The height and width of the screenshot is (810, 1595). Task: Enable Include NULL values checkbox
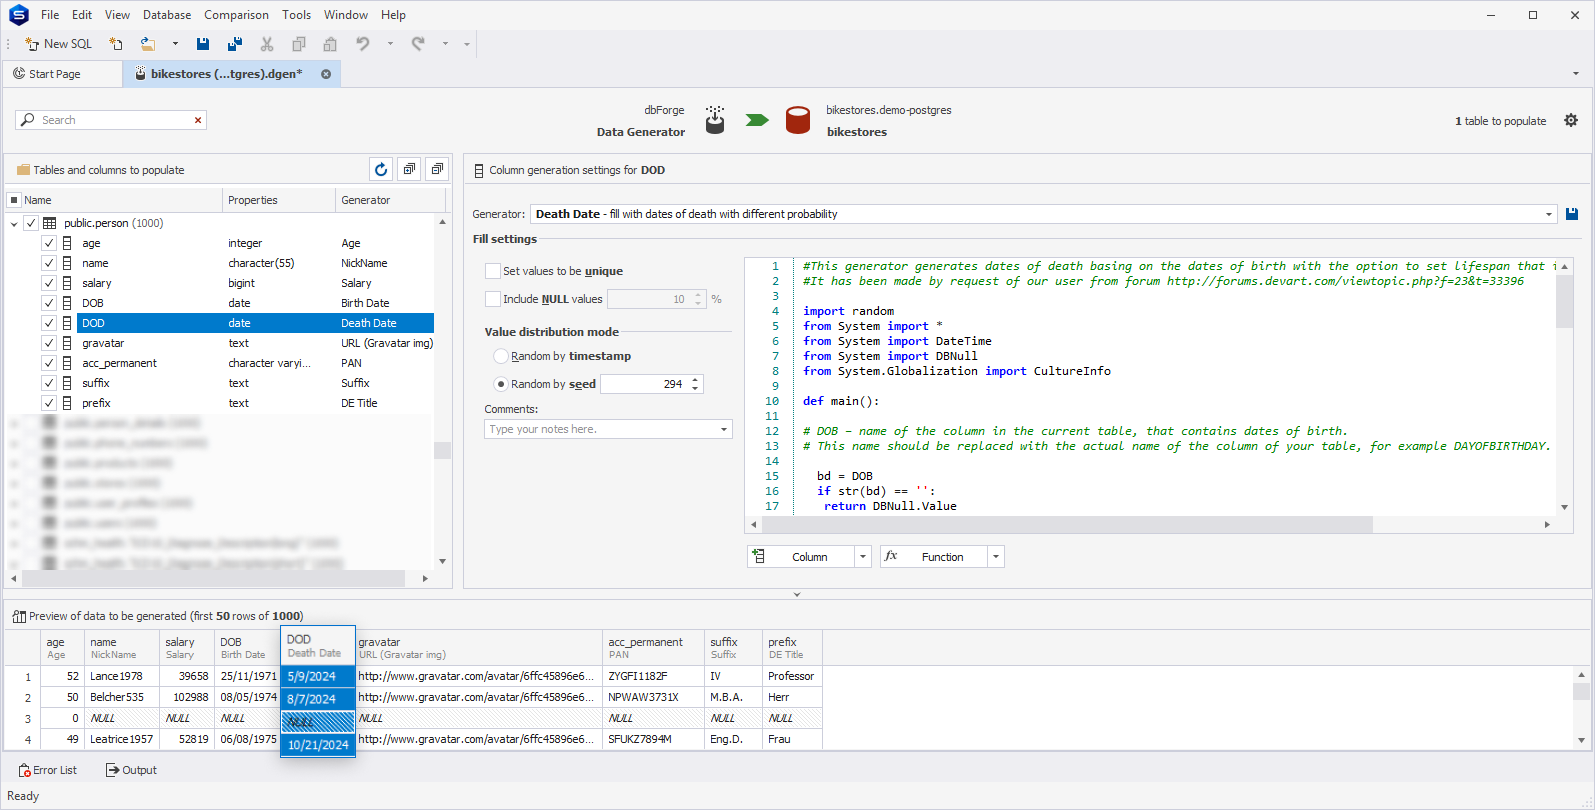pos(493,299)
